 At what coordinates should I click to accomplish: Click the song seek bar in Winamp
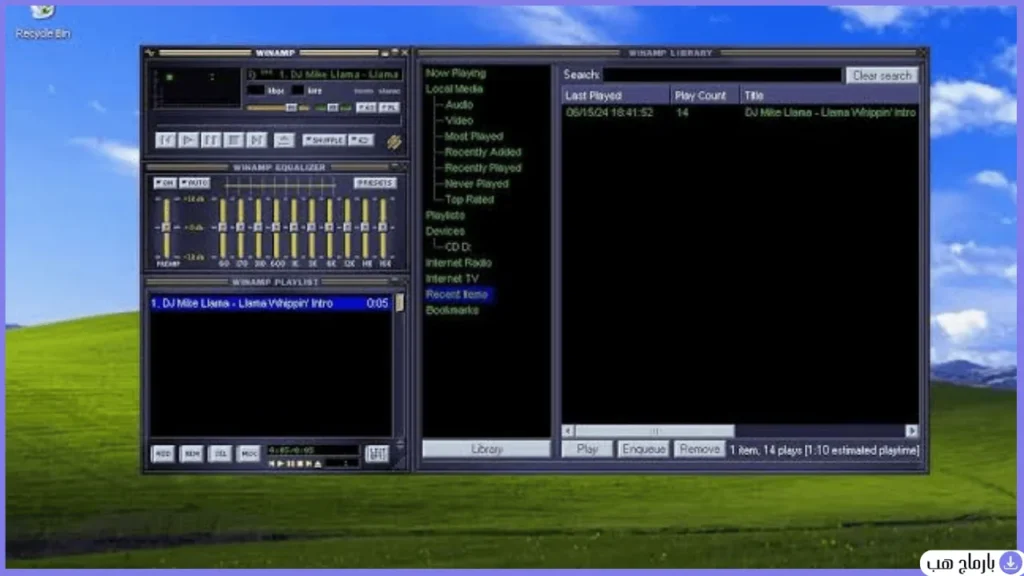(x=279, y=123)
